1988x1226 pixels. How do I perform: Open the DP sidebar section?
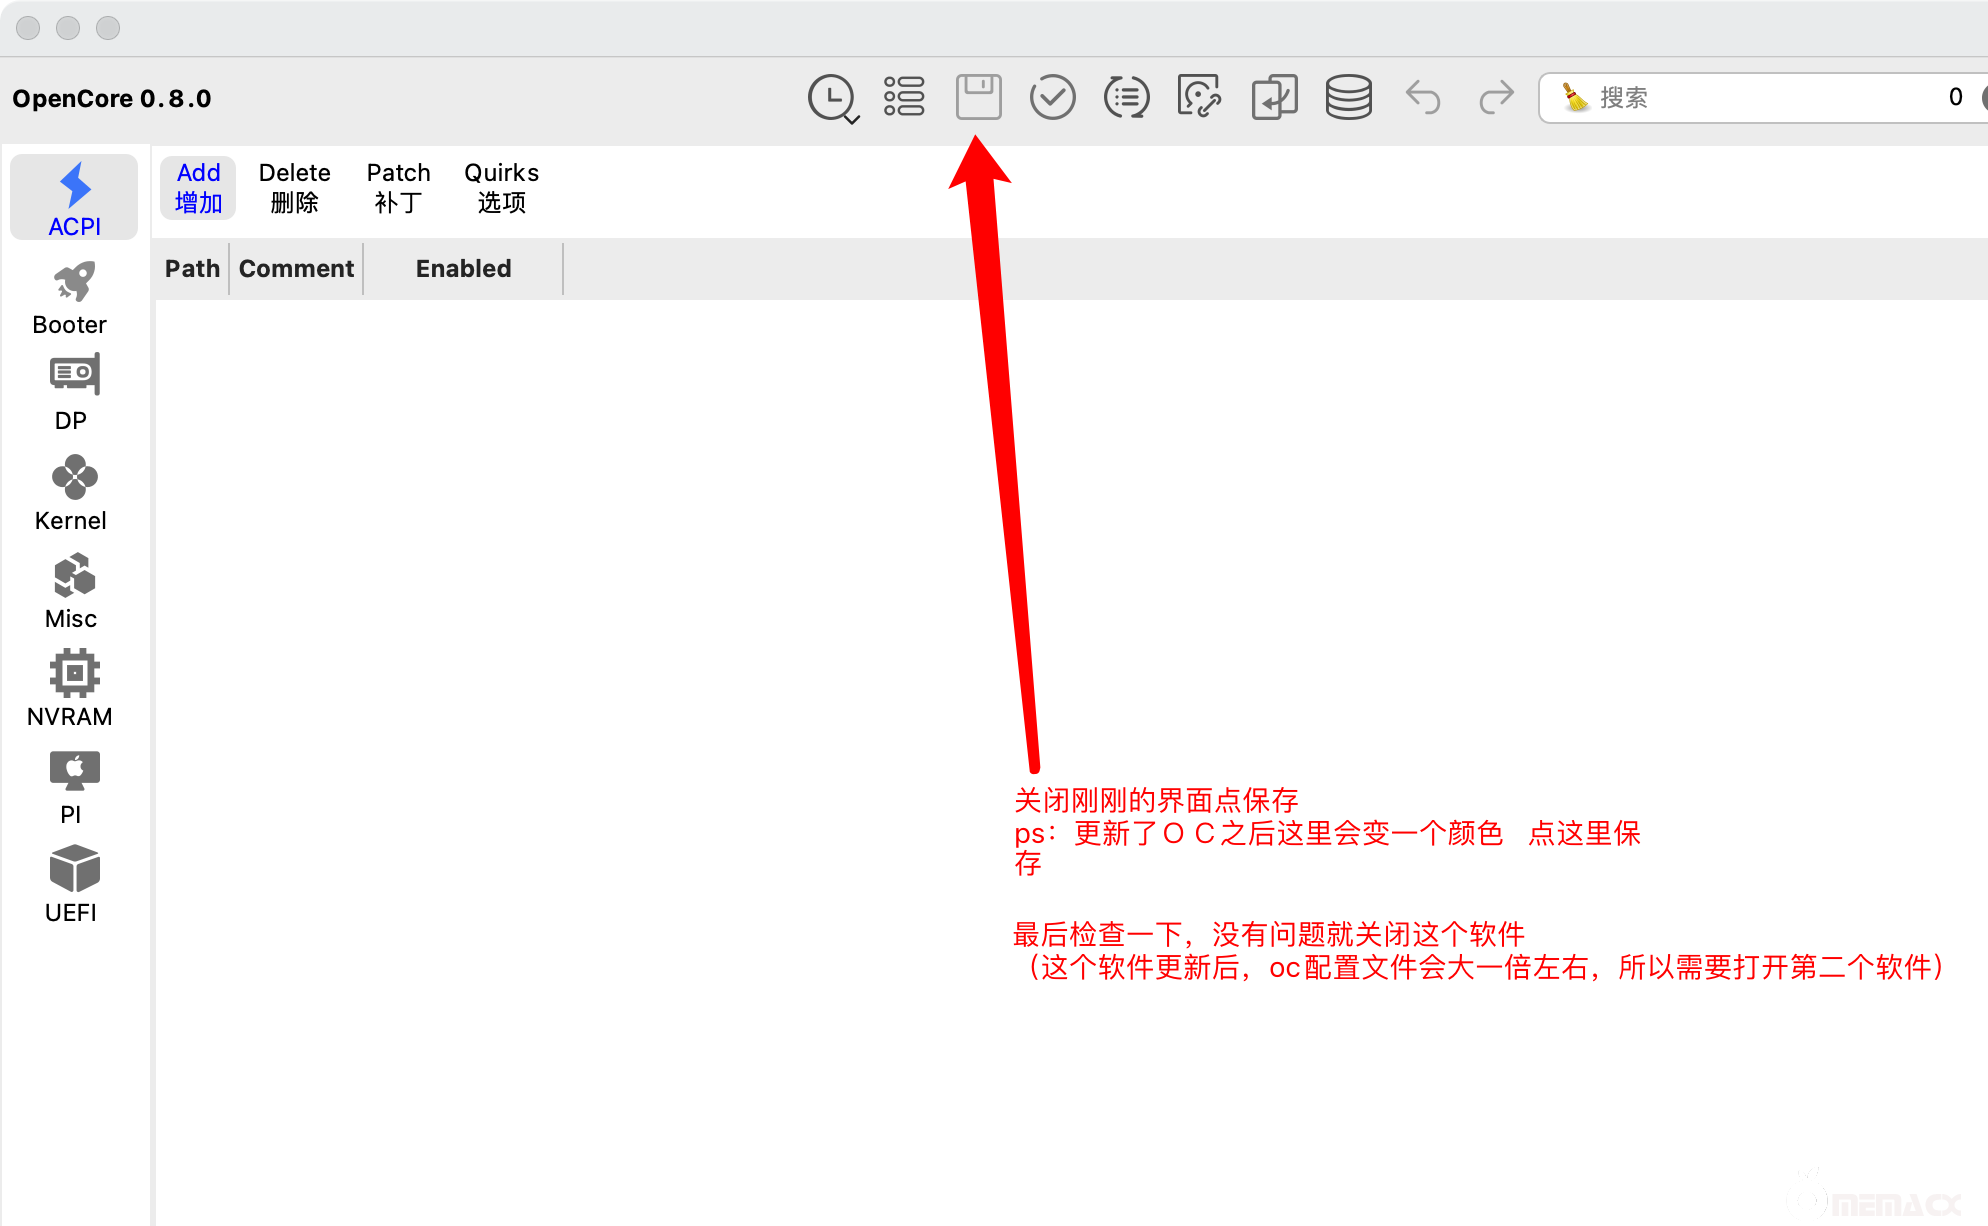70,394
